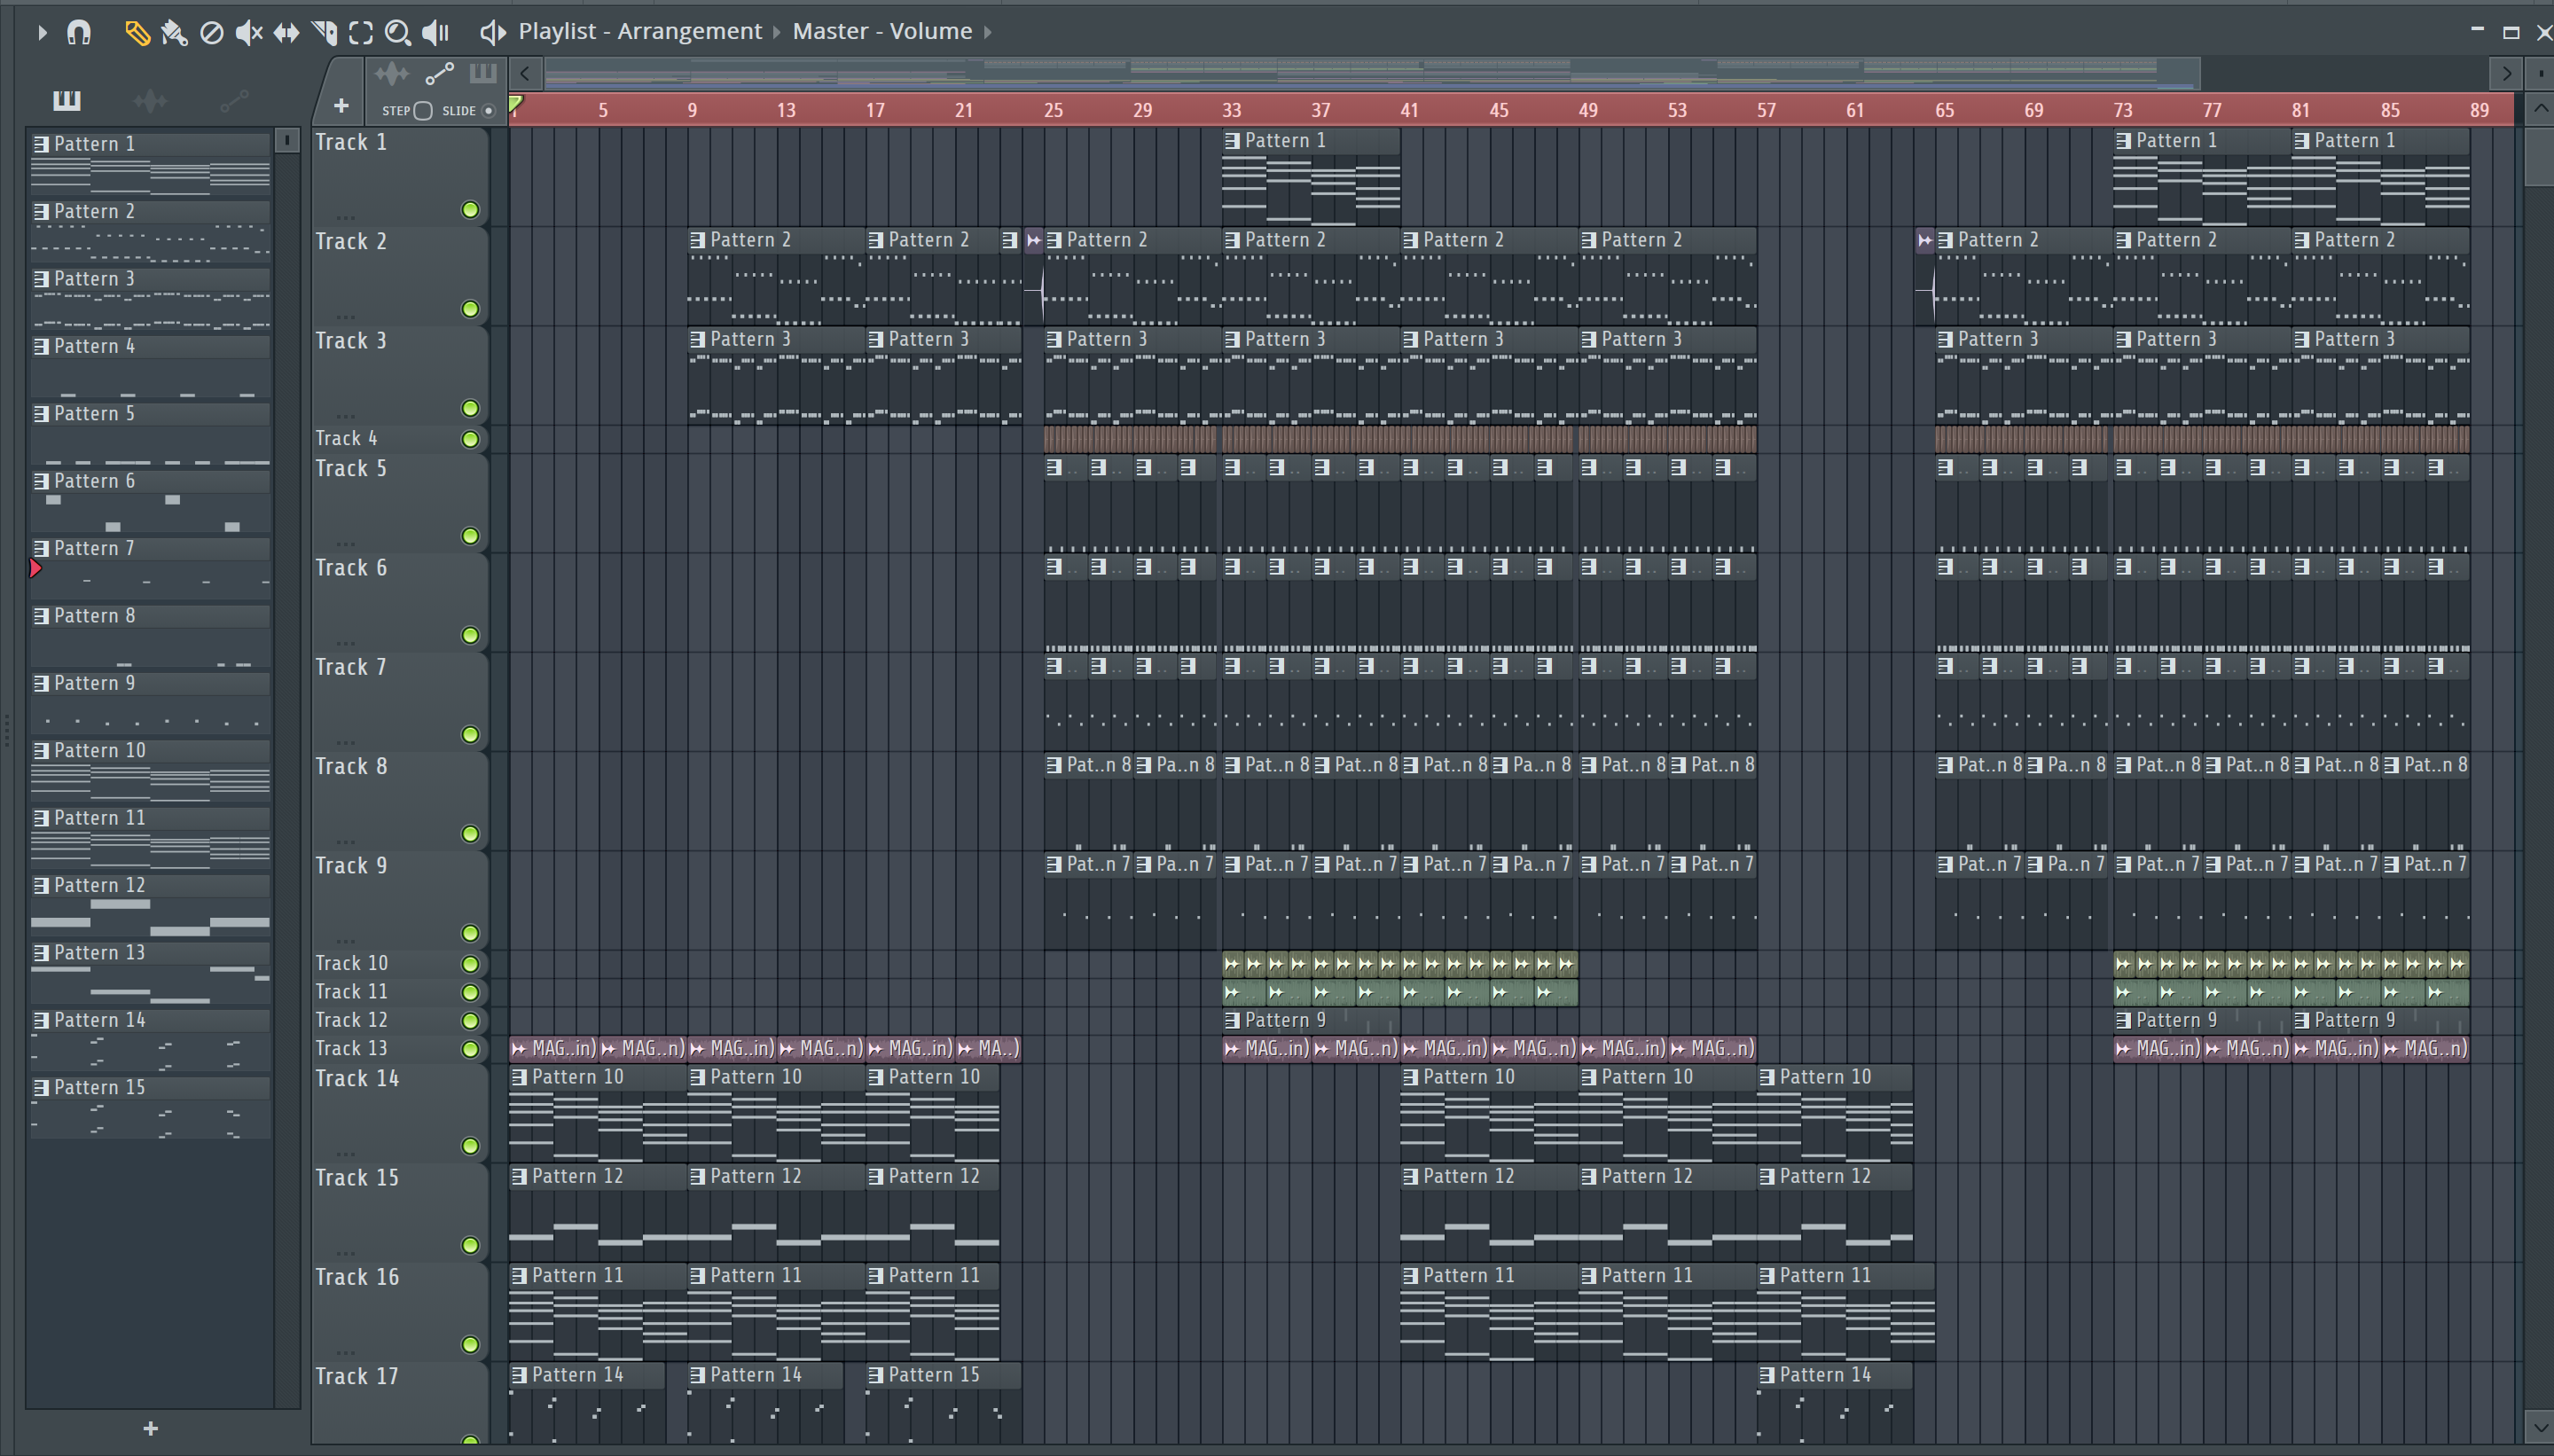Open Pattern 15 clip menu on Track 17

point(876,1375)
